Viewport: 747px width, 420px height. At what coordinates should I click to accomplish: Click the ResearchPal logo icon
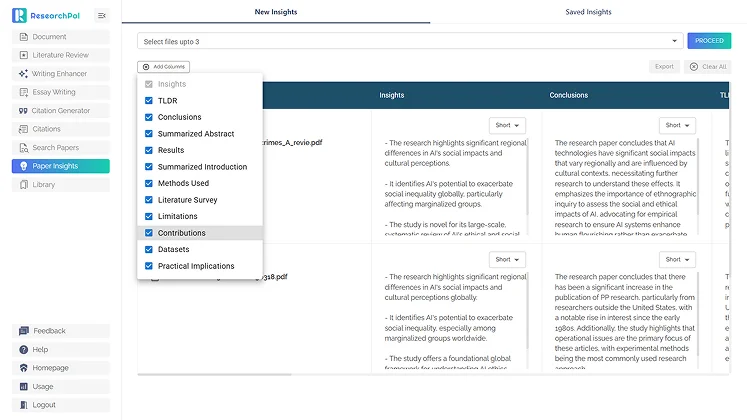click(19, 15)
